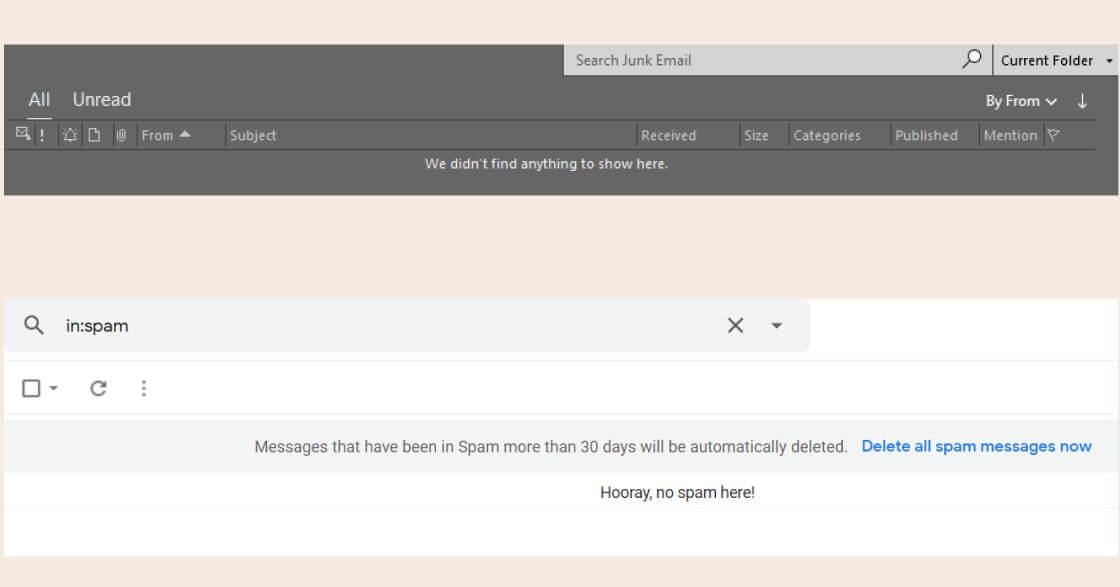Show Gmail search options dropdown arrow
The height and width of the screenshot is (587, 1120).
pyautogui.click(x=776, y=325)
